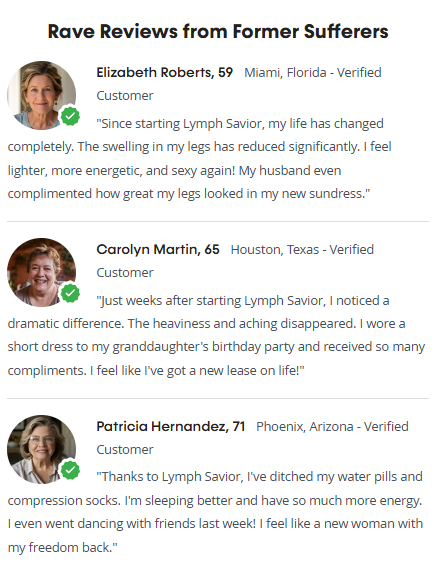
Task: Open Carolyn Martin's profile photo
Action: point(41,272)
